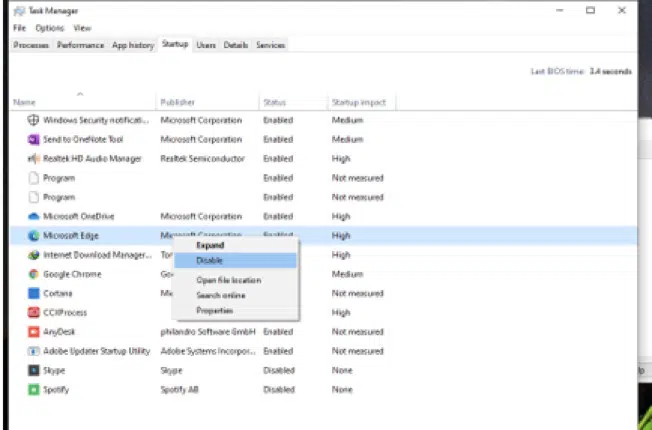Viewport: 652px width, 430px height.
Task: Open the Options menu
Action: click(x=49, y=28)
